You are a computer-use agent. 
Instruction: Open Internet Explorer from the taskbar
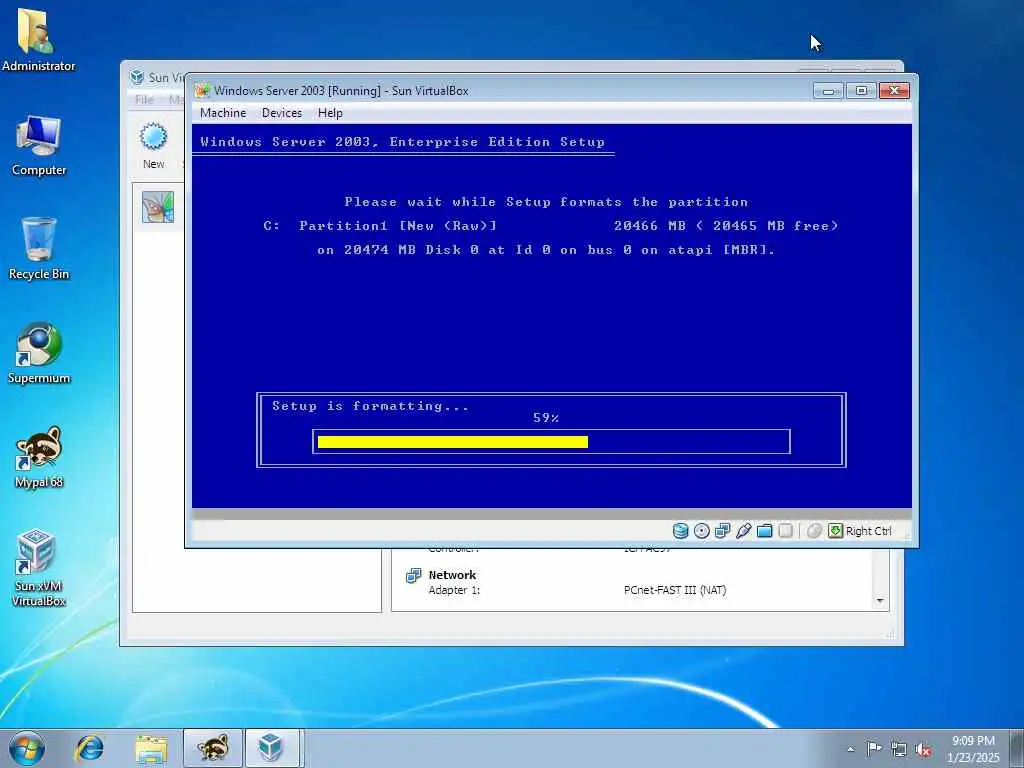click(x=89, y=748)
